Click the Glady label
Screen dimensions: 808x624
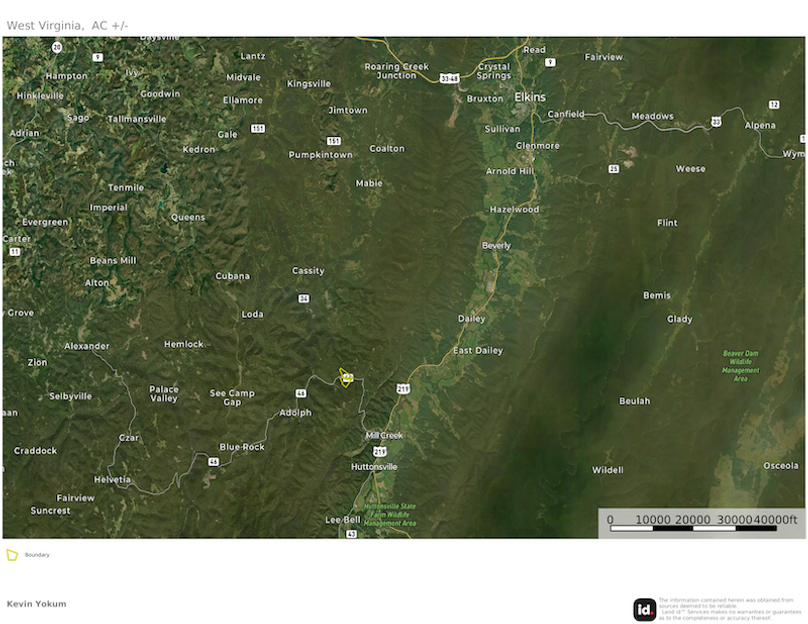pyautogui.click(x=680, y=319)
